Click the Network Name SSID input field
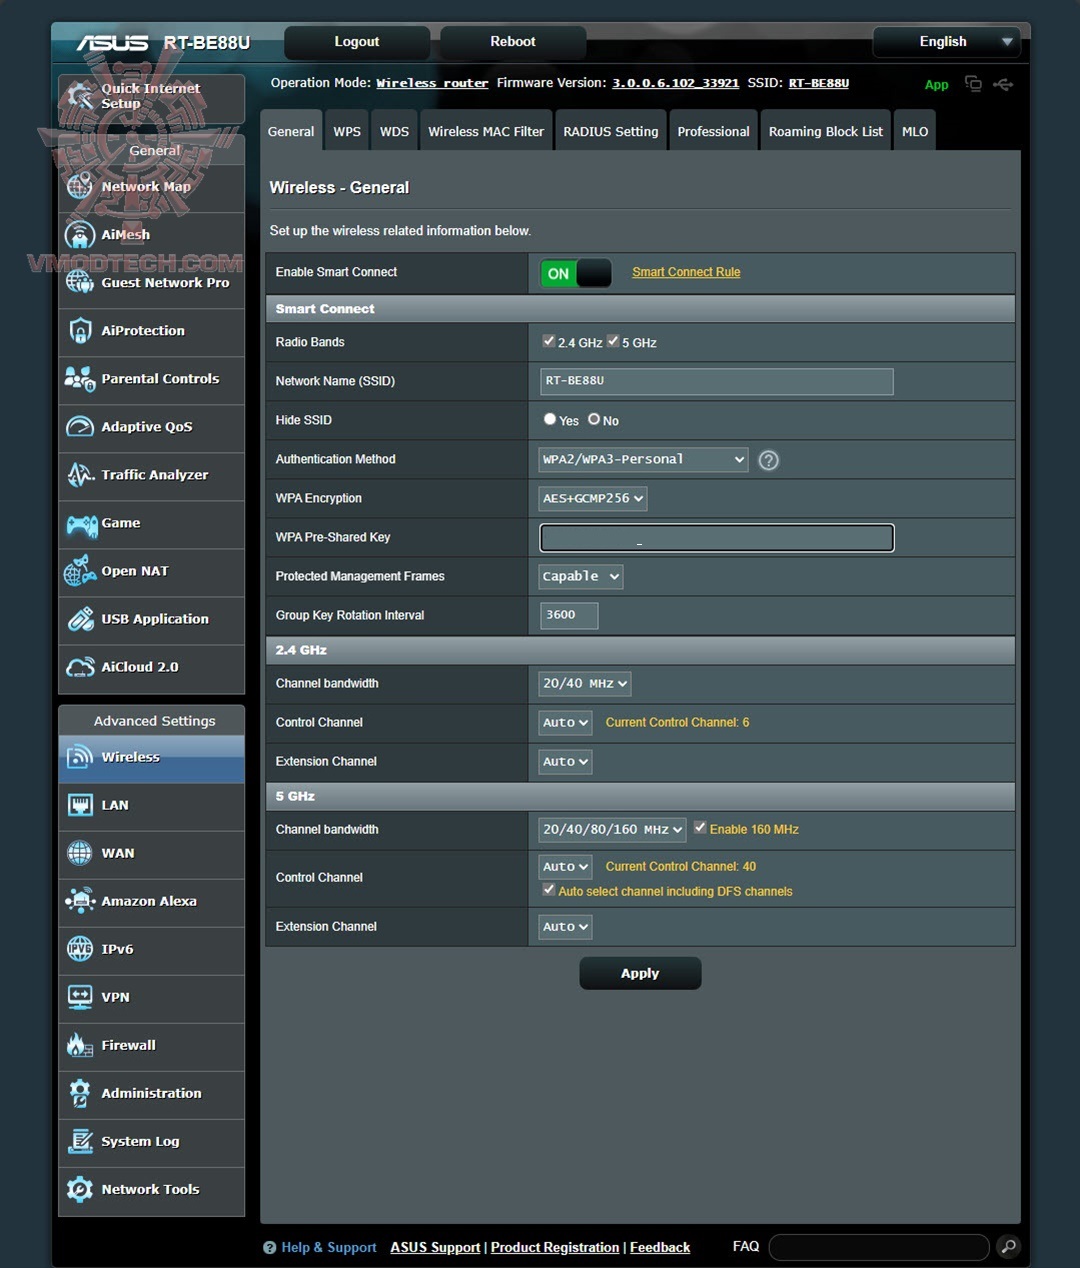Image resolution: width=1080 pixels, height=1268 pixels. click(x=716, y=381)
